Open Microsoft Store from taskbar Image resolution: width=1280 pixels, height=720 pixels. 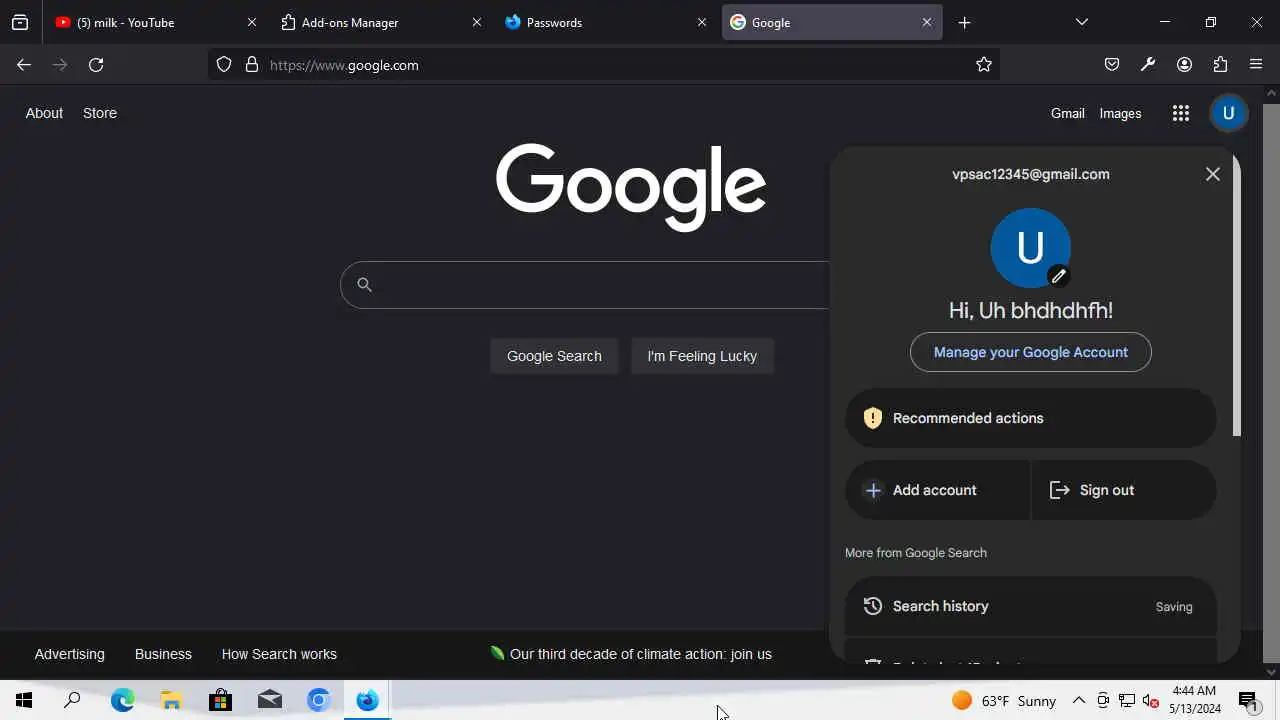coord(220,701)
